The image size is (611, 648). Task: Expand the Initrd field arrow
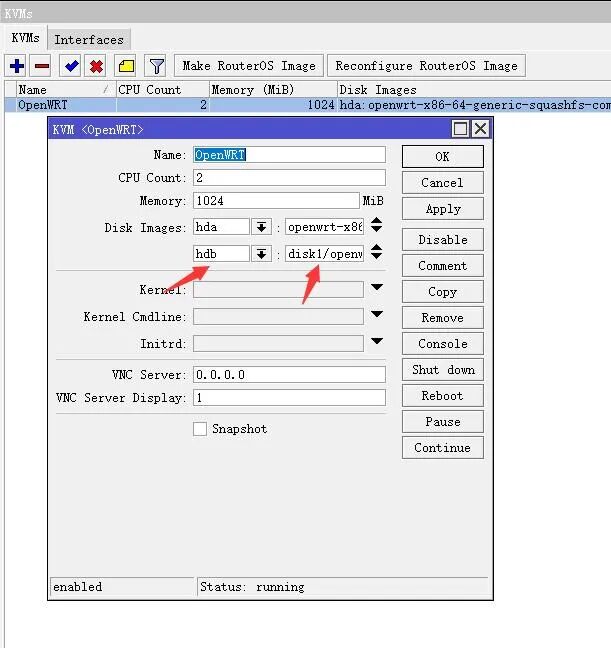tap(377, 341)
